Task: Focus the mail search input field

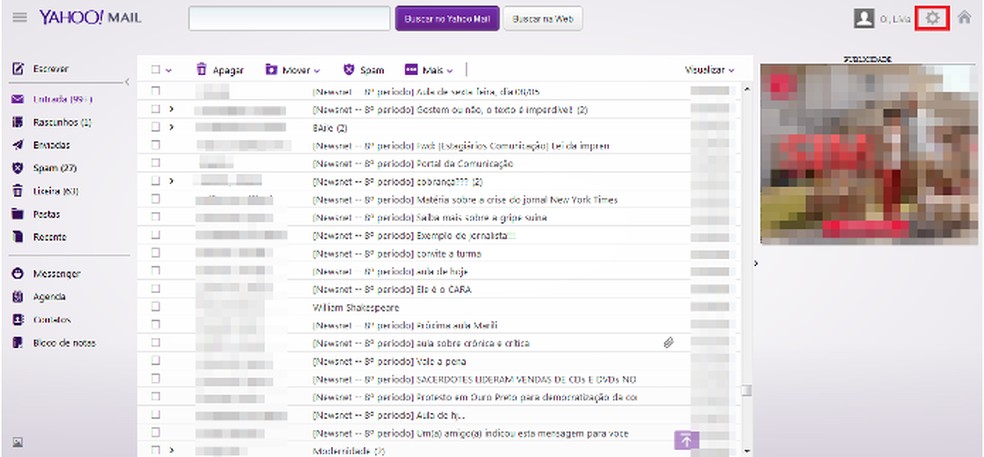Action: (x=289, y=19)
